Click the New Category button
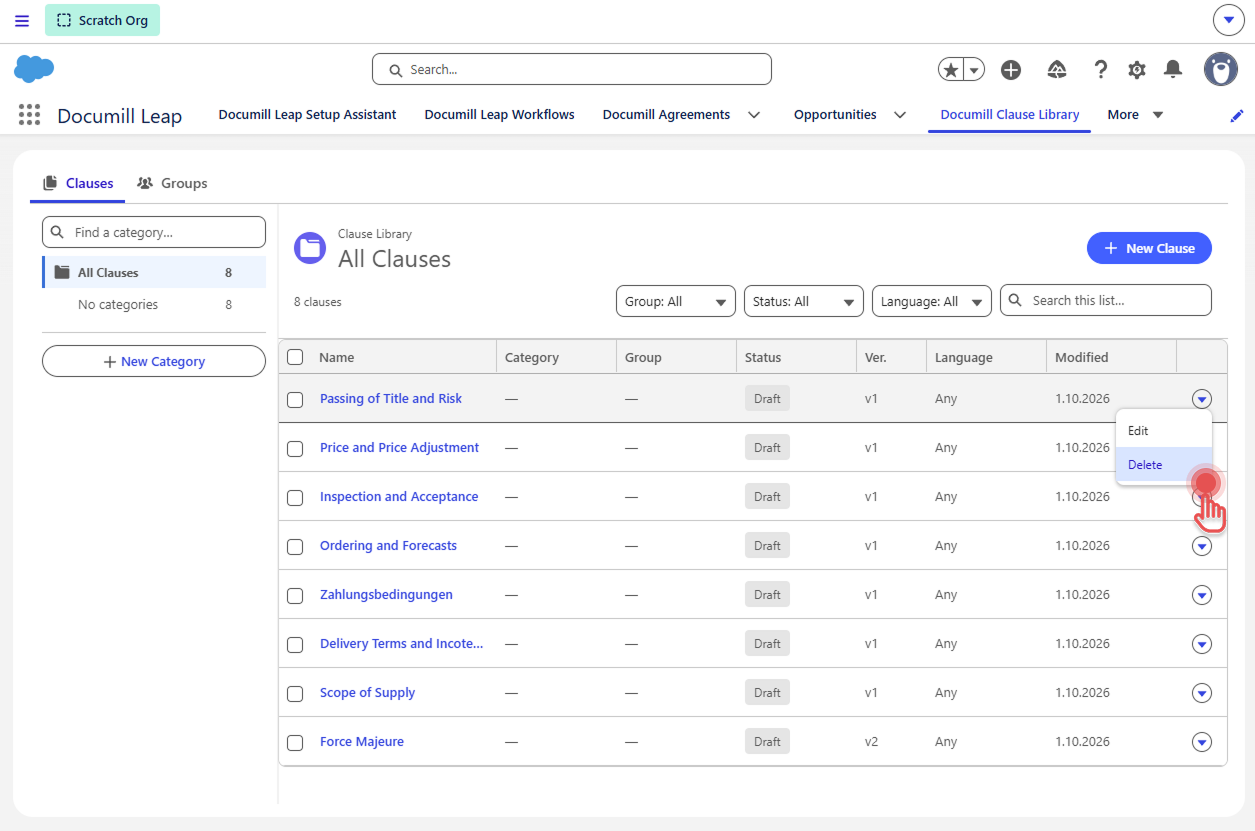1255x831 pixels. (x=154, y=361)
